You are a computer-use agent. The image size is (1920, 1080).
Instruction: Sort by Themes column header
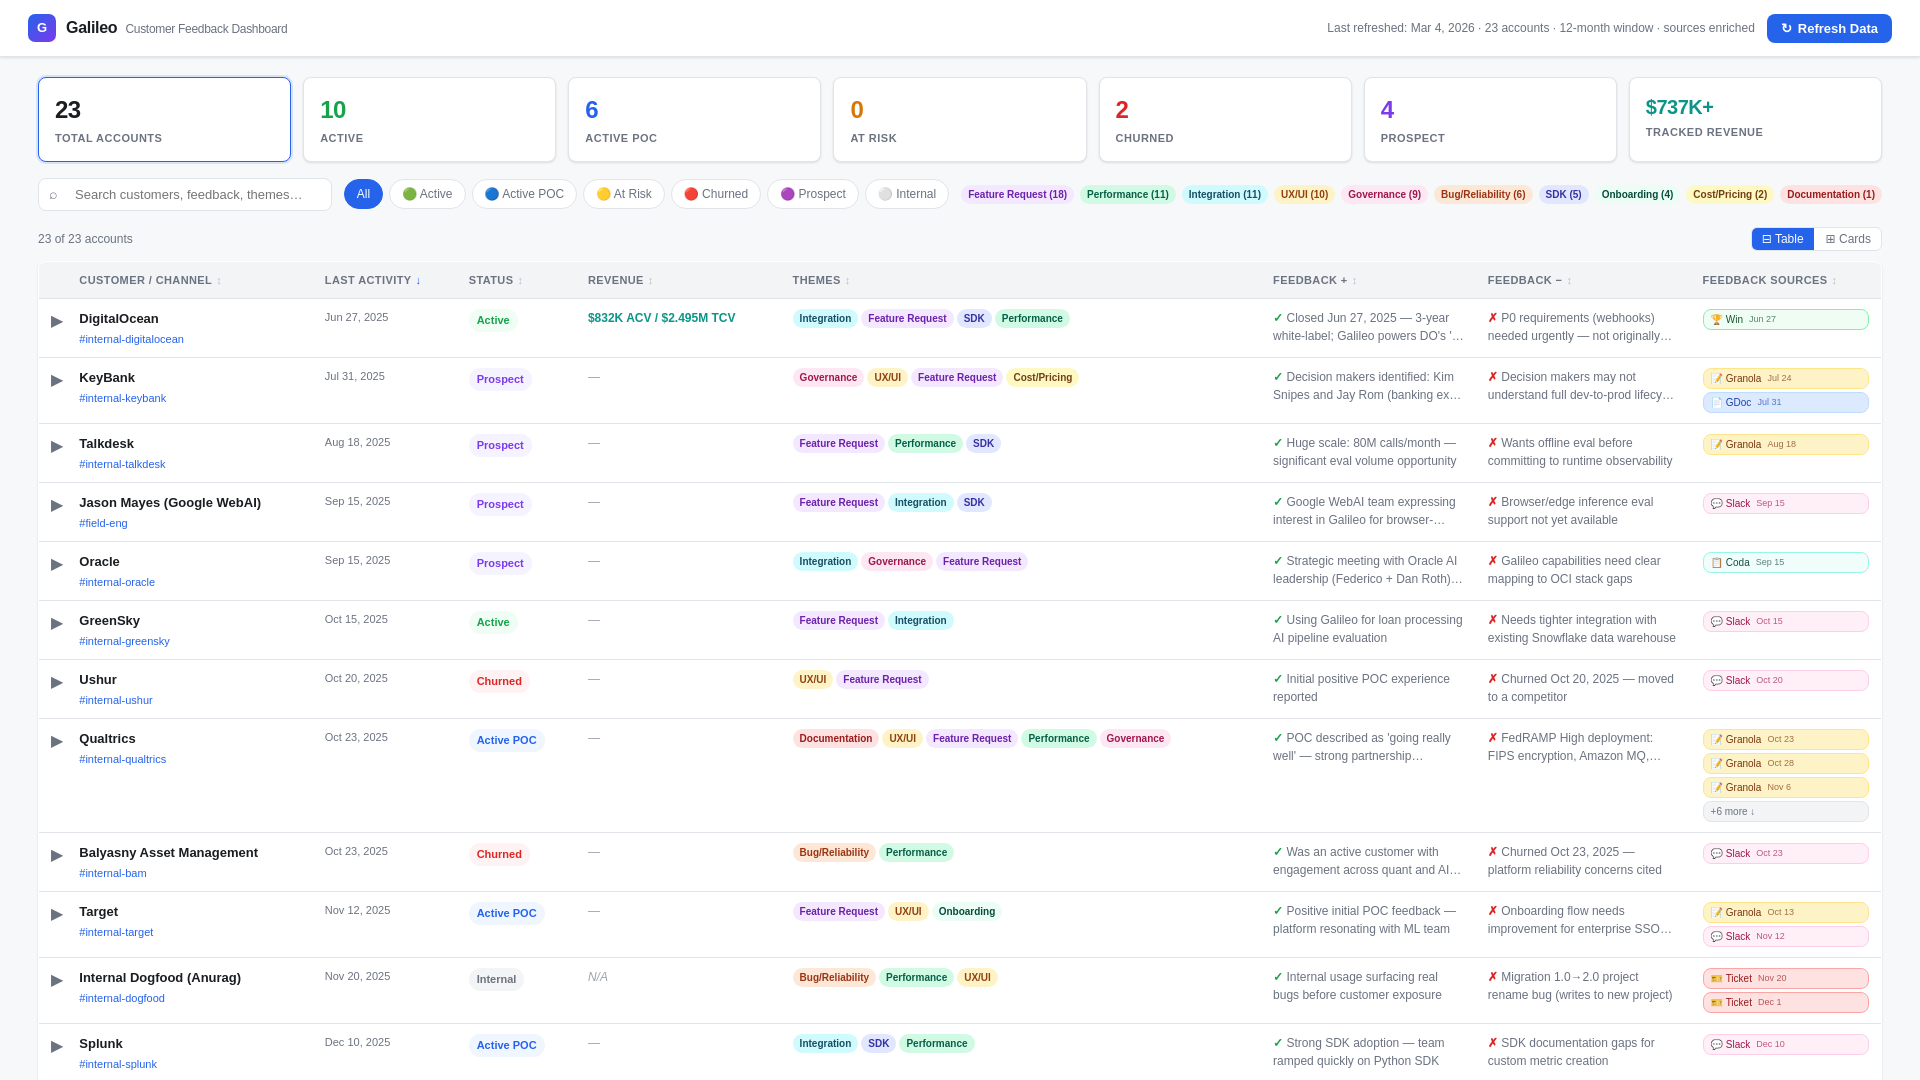pyautogui.click(x=821, y=281)
